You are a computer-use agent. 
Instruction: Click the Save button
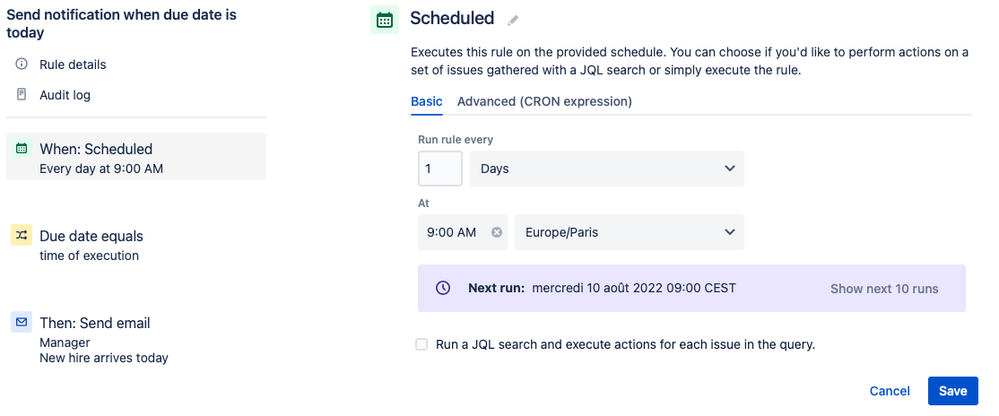(952, 391)
